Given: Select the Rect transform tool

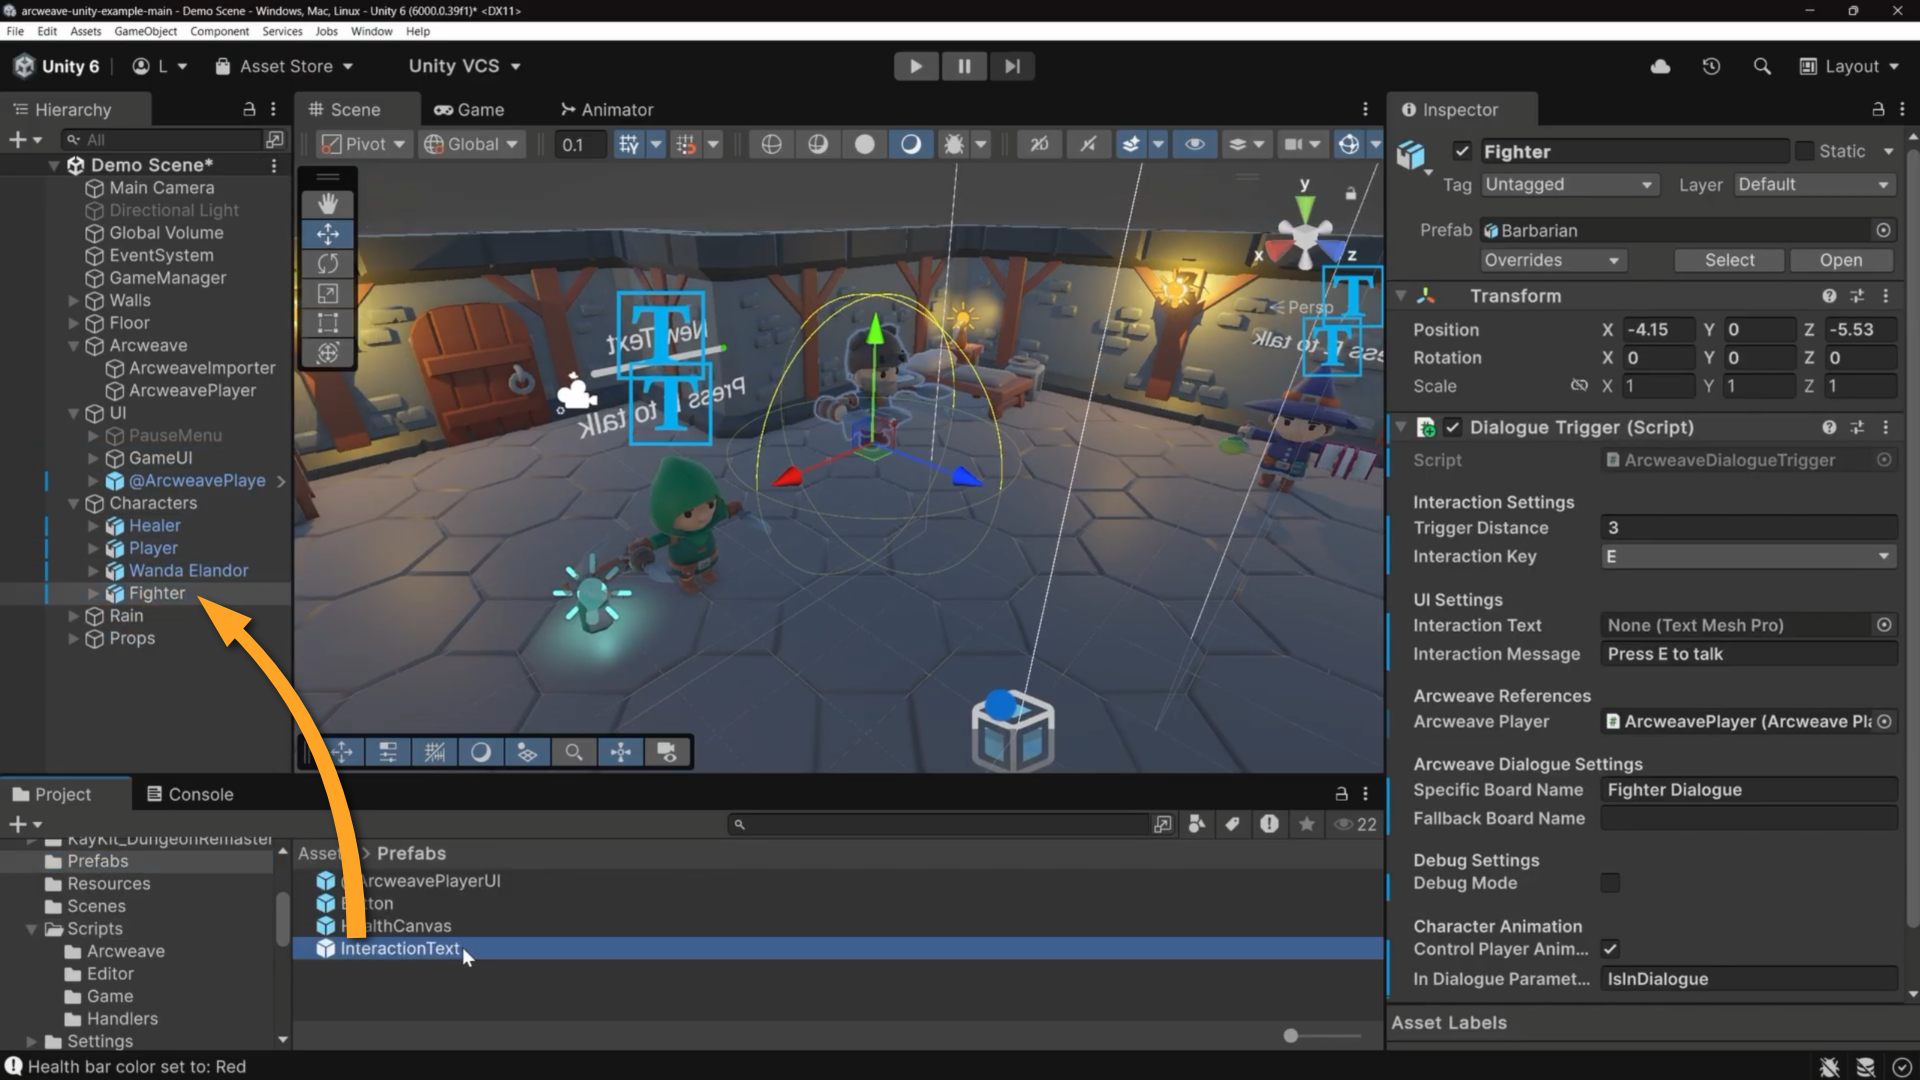Looking at the screenshot, I should (328, 323).
